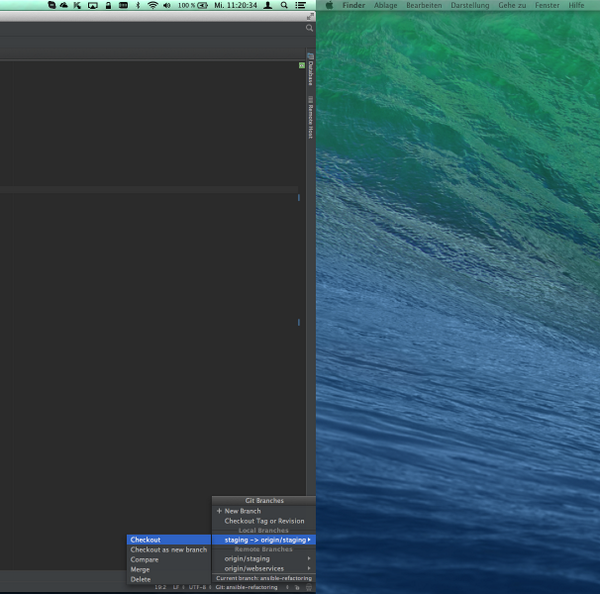The image size is (600, 594).
Task: Select Merge in the branch submenu
Action: pyautogui.click(x=169, y=570)
